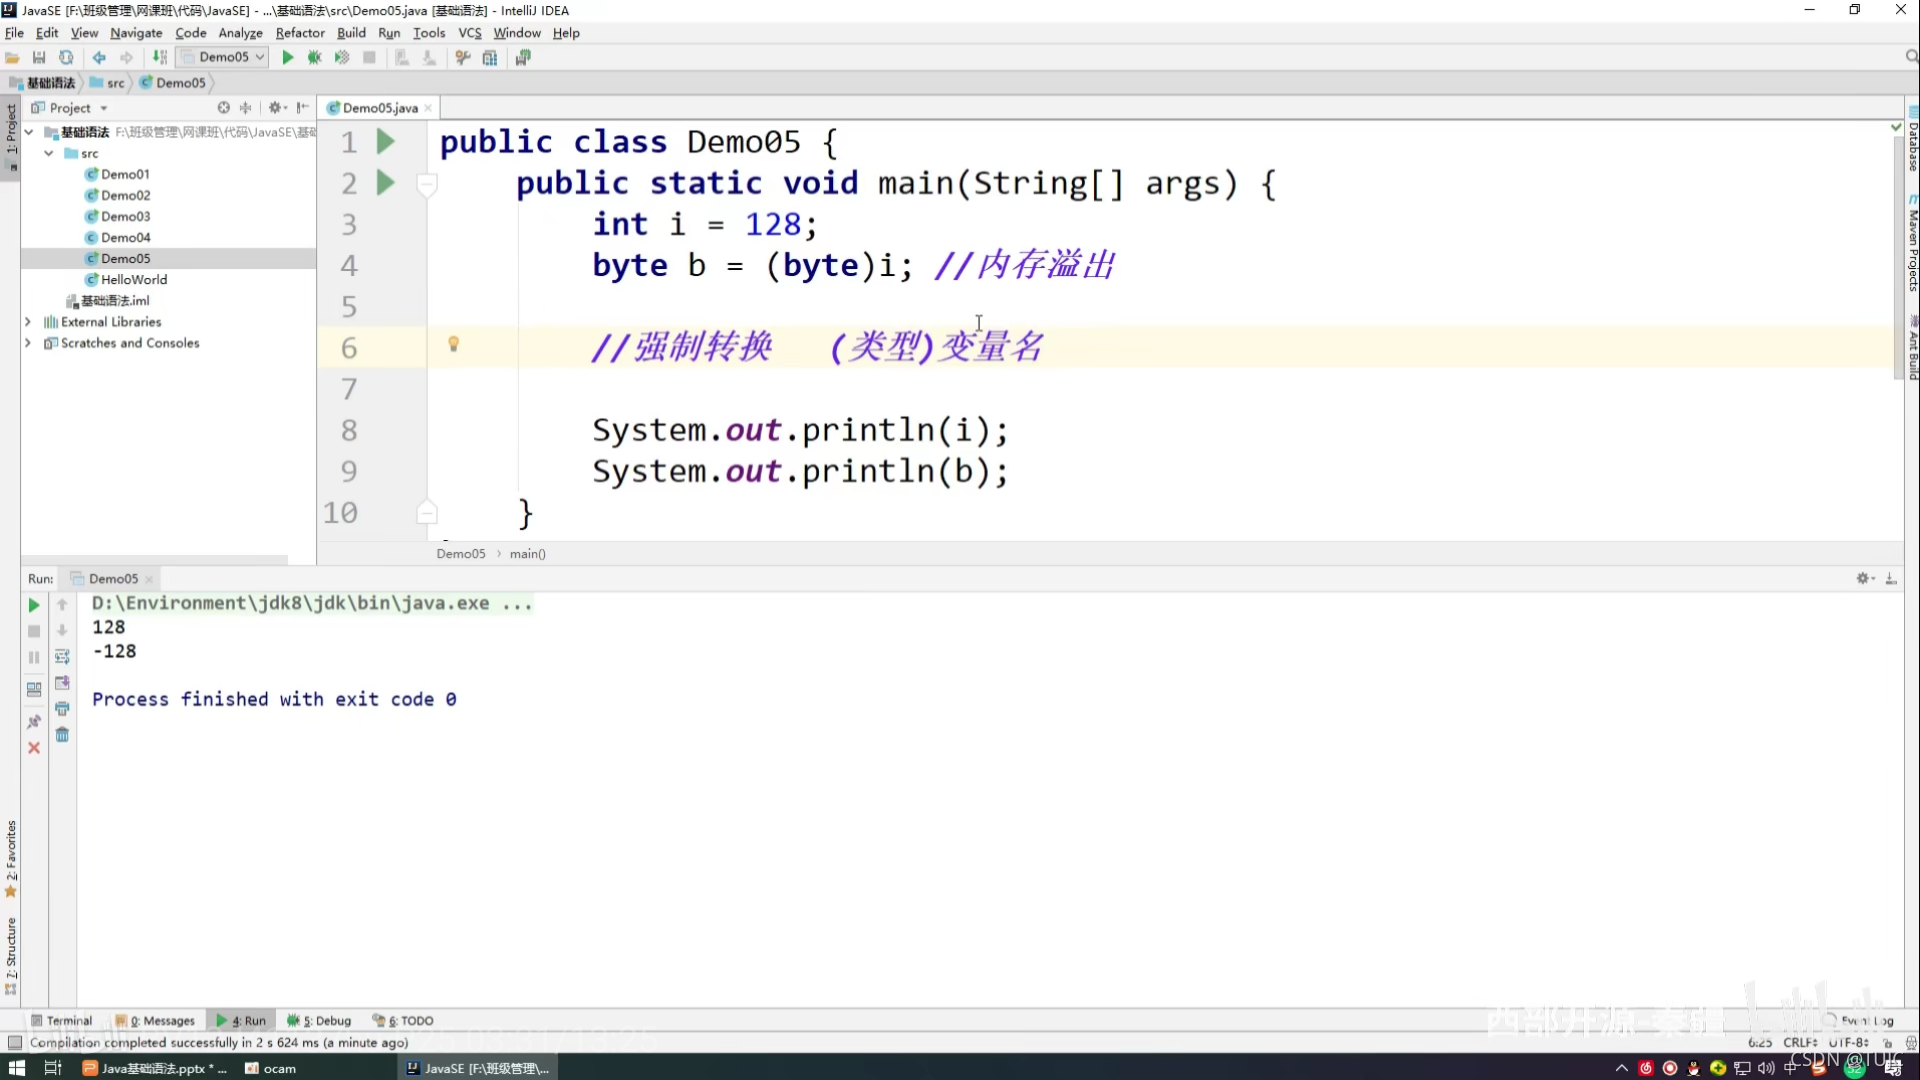The height and width of the screenshot is (1080, 1920).
Task: Open the Run menu from menu bar
Action: (x=388, y=33)
